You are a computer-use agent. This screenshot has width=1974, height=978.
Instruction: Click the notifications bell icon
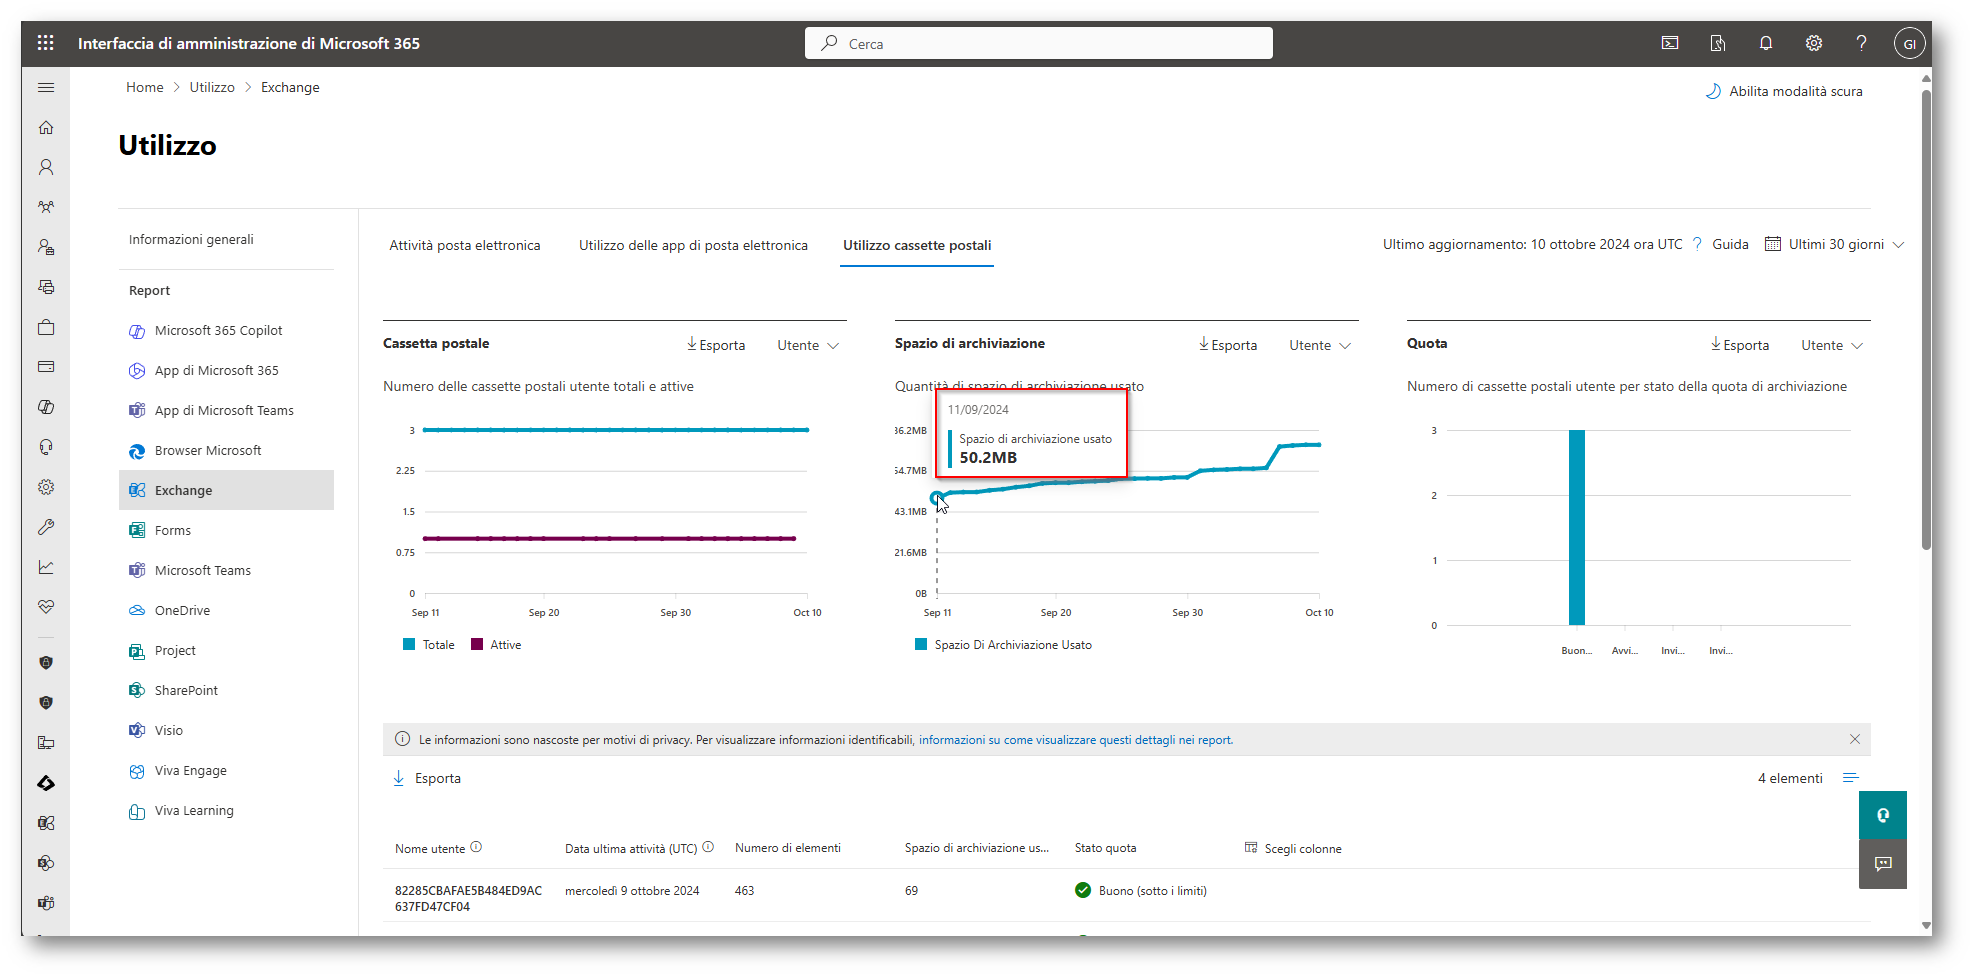pyautogui.click(x=1765, y=43)
